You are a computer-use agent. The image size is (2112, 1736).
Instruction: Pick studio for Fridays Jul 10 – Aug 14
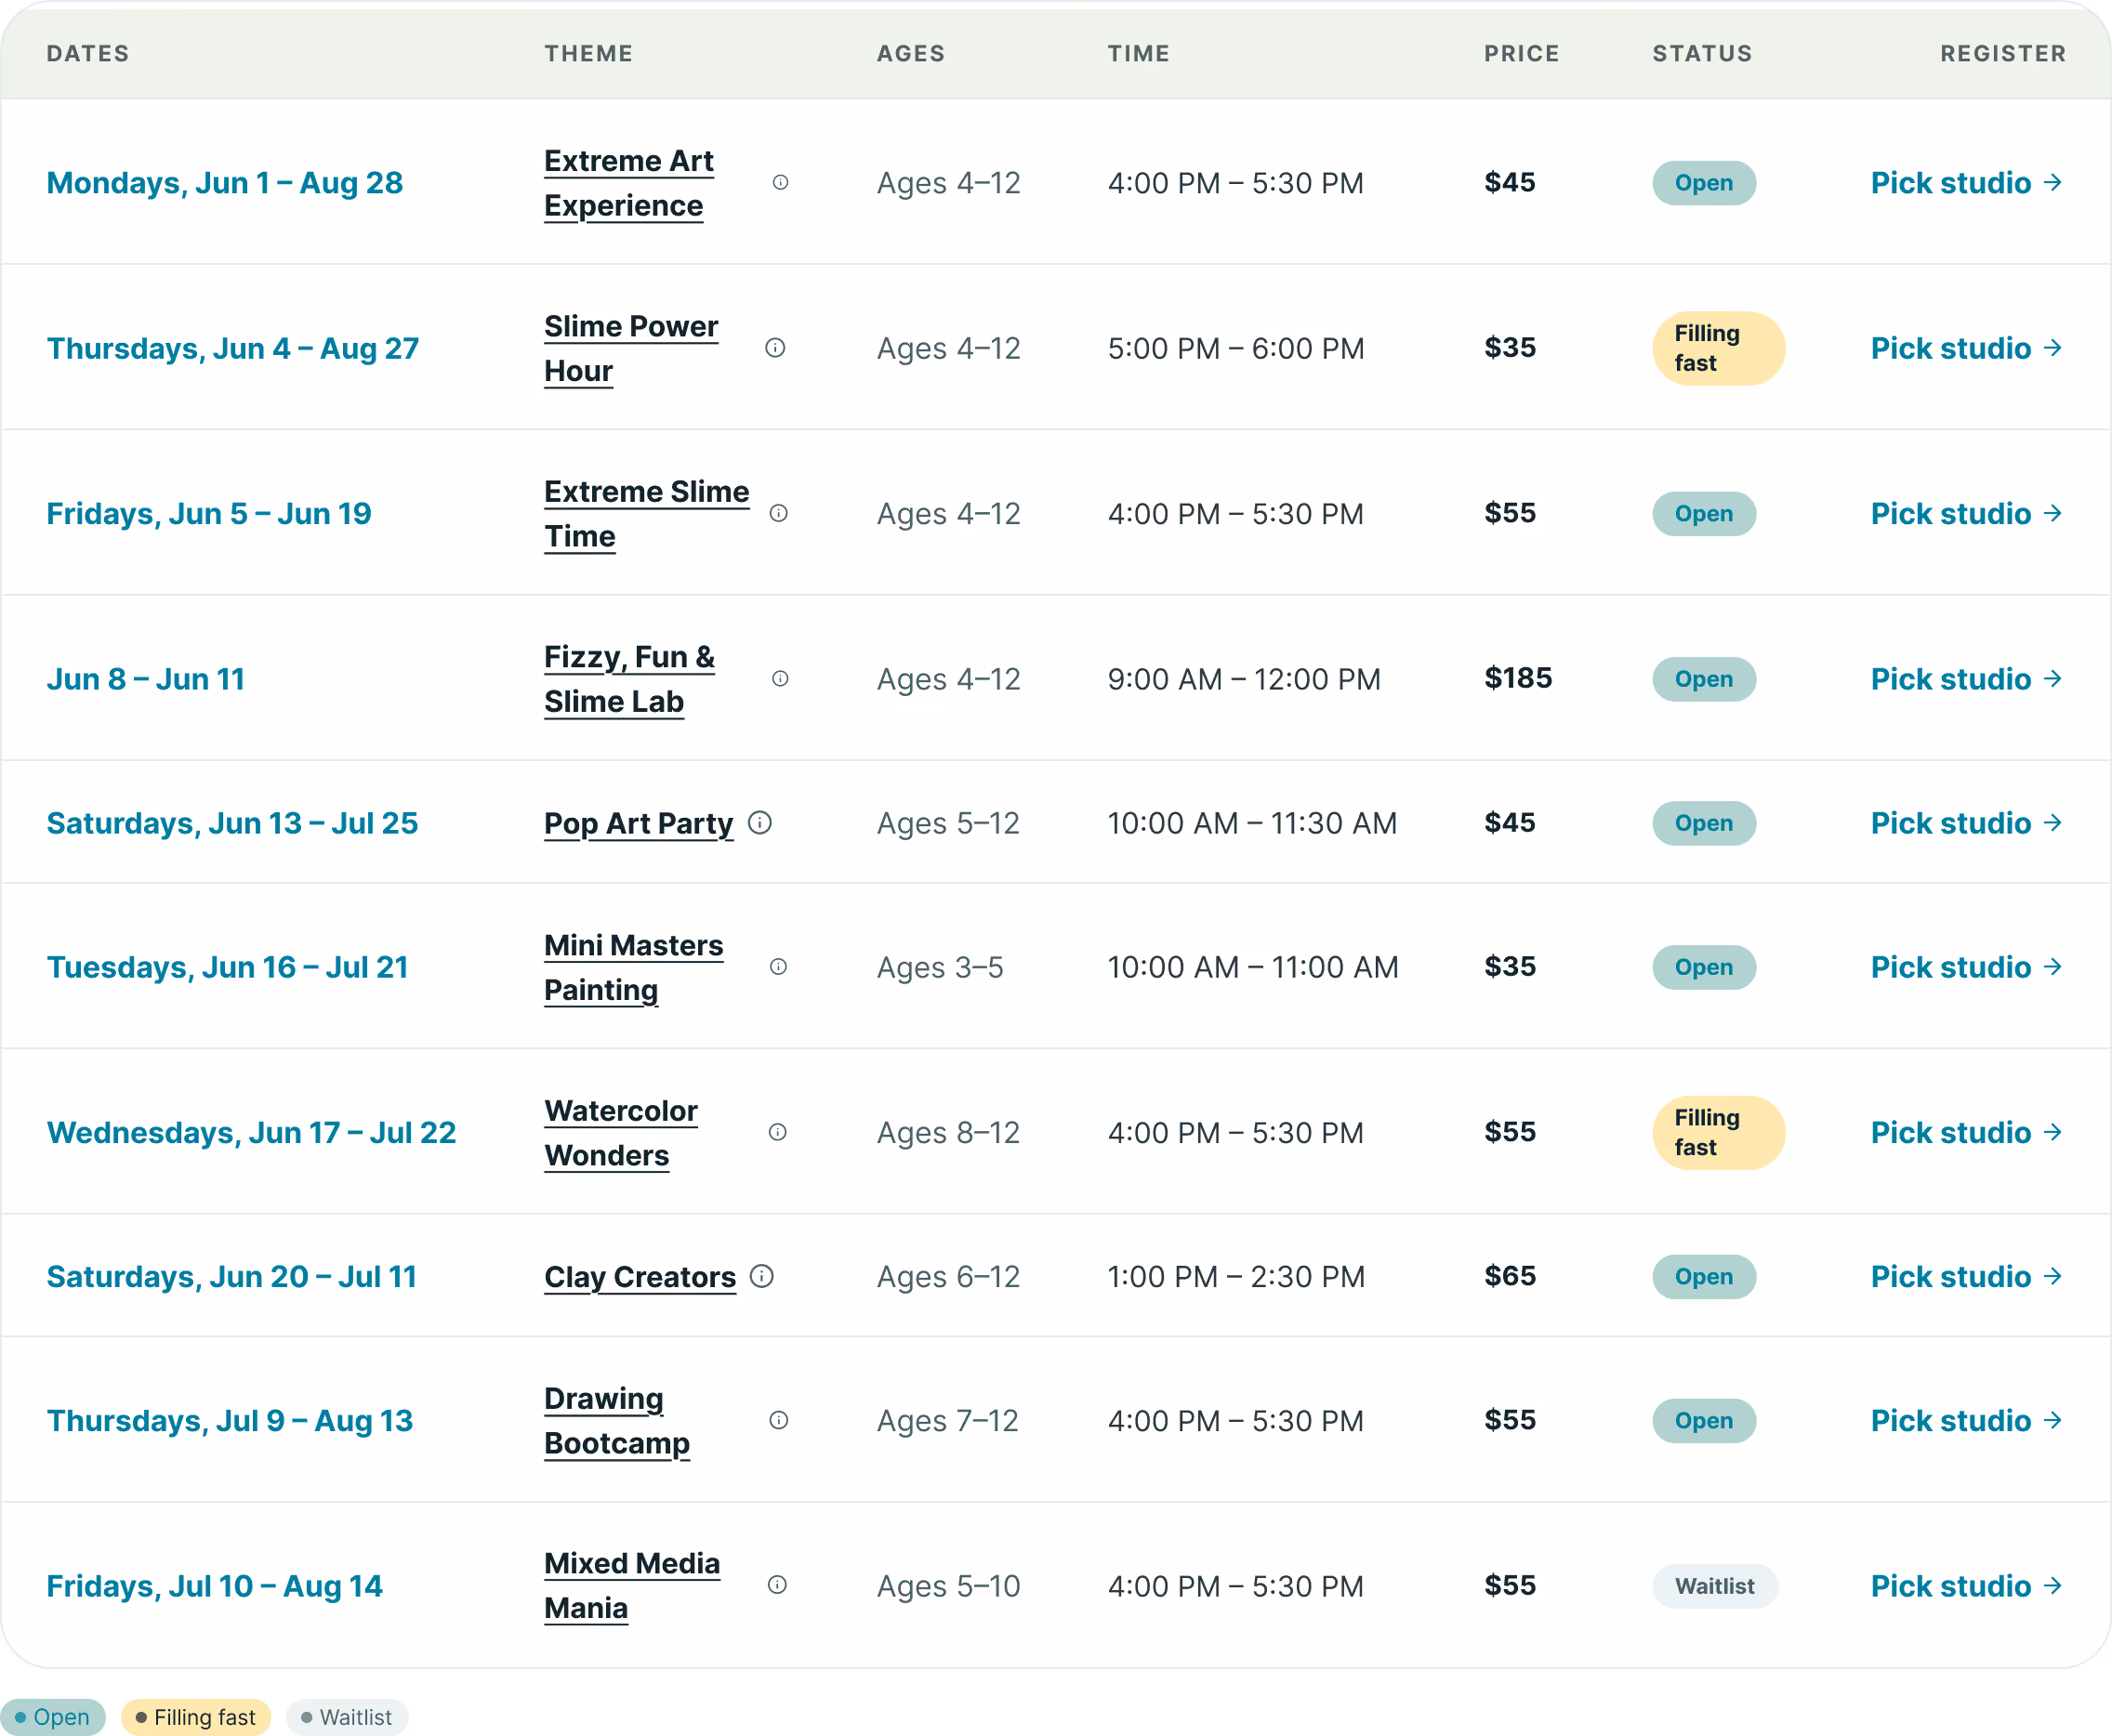click(x=1966, y=1586)
